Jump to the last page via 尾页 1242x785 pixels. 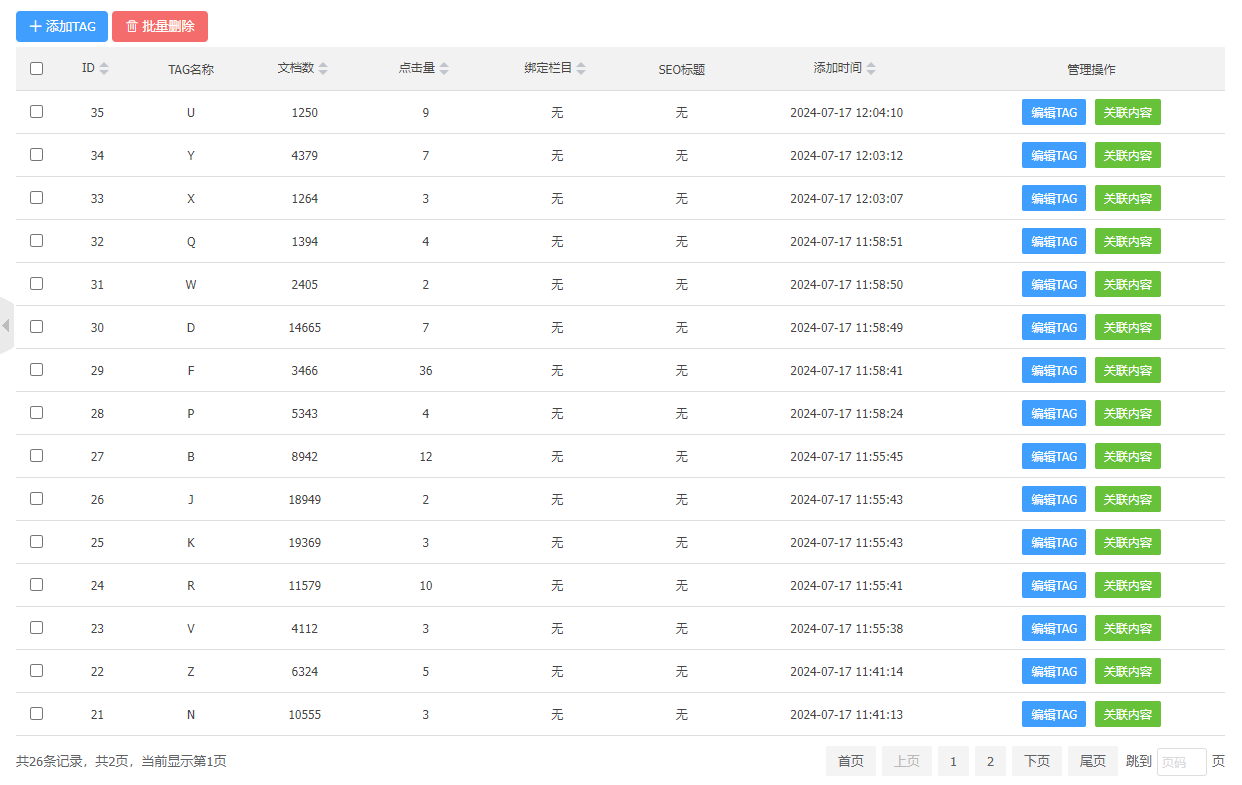(x=1092, y=762)
